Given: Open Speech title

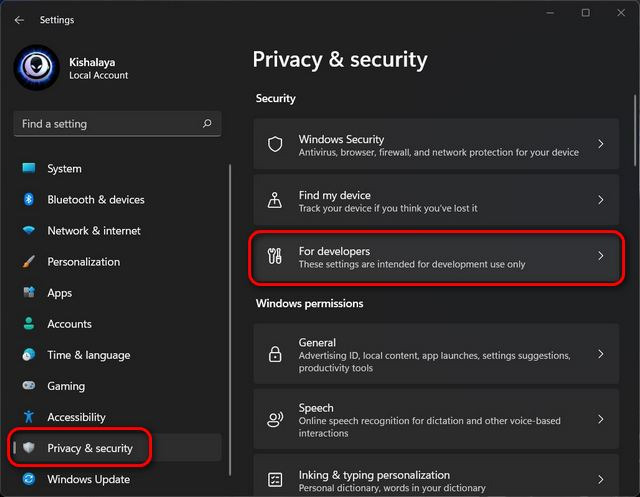Looking at the screenshot, I should coord(316,408).
